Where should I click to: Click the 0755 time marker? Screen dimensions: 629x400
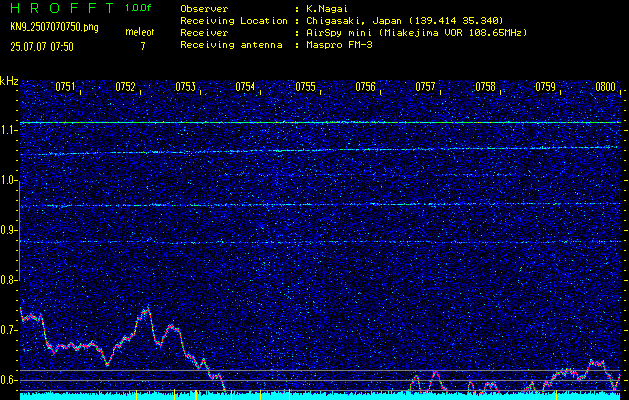click(x=305, y=87)
